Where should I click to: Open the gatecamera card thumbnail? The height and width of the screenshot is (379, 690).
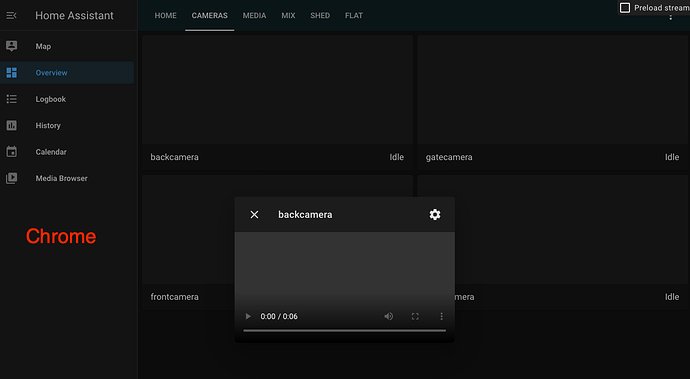coord(553,89)
